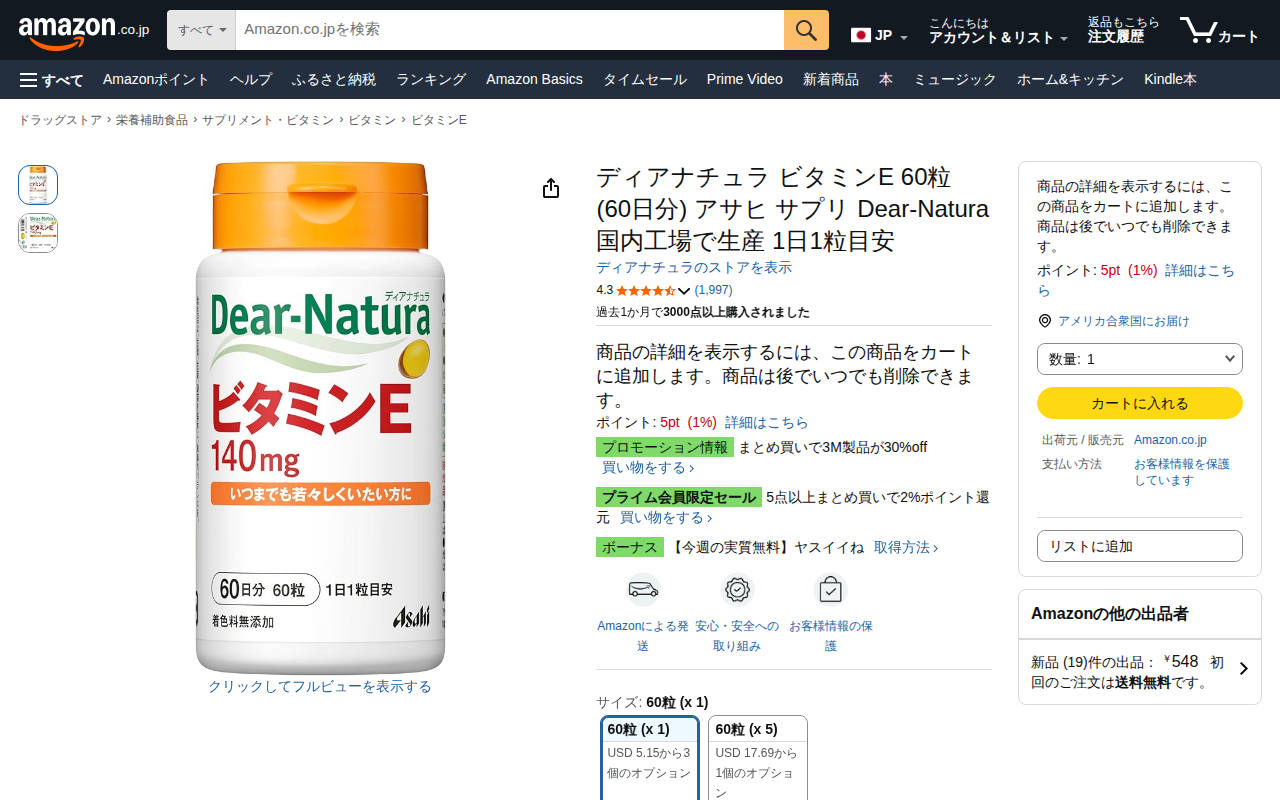Click クリックしてフルビューを表示する link
This screenshot has height=800, width=1280.
tap(320, 687)
